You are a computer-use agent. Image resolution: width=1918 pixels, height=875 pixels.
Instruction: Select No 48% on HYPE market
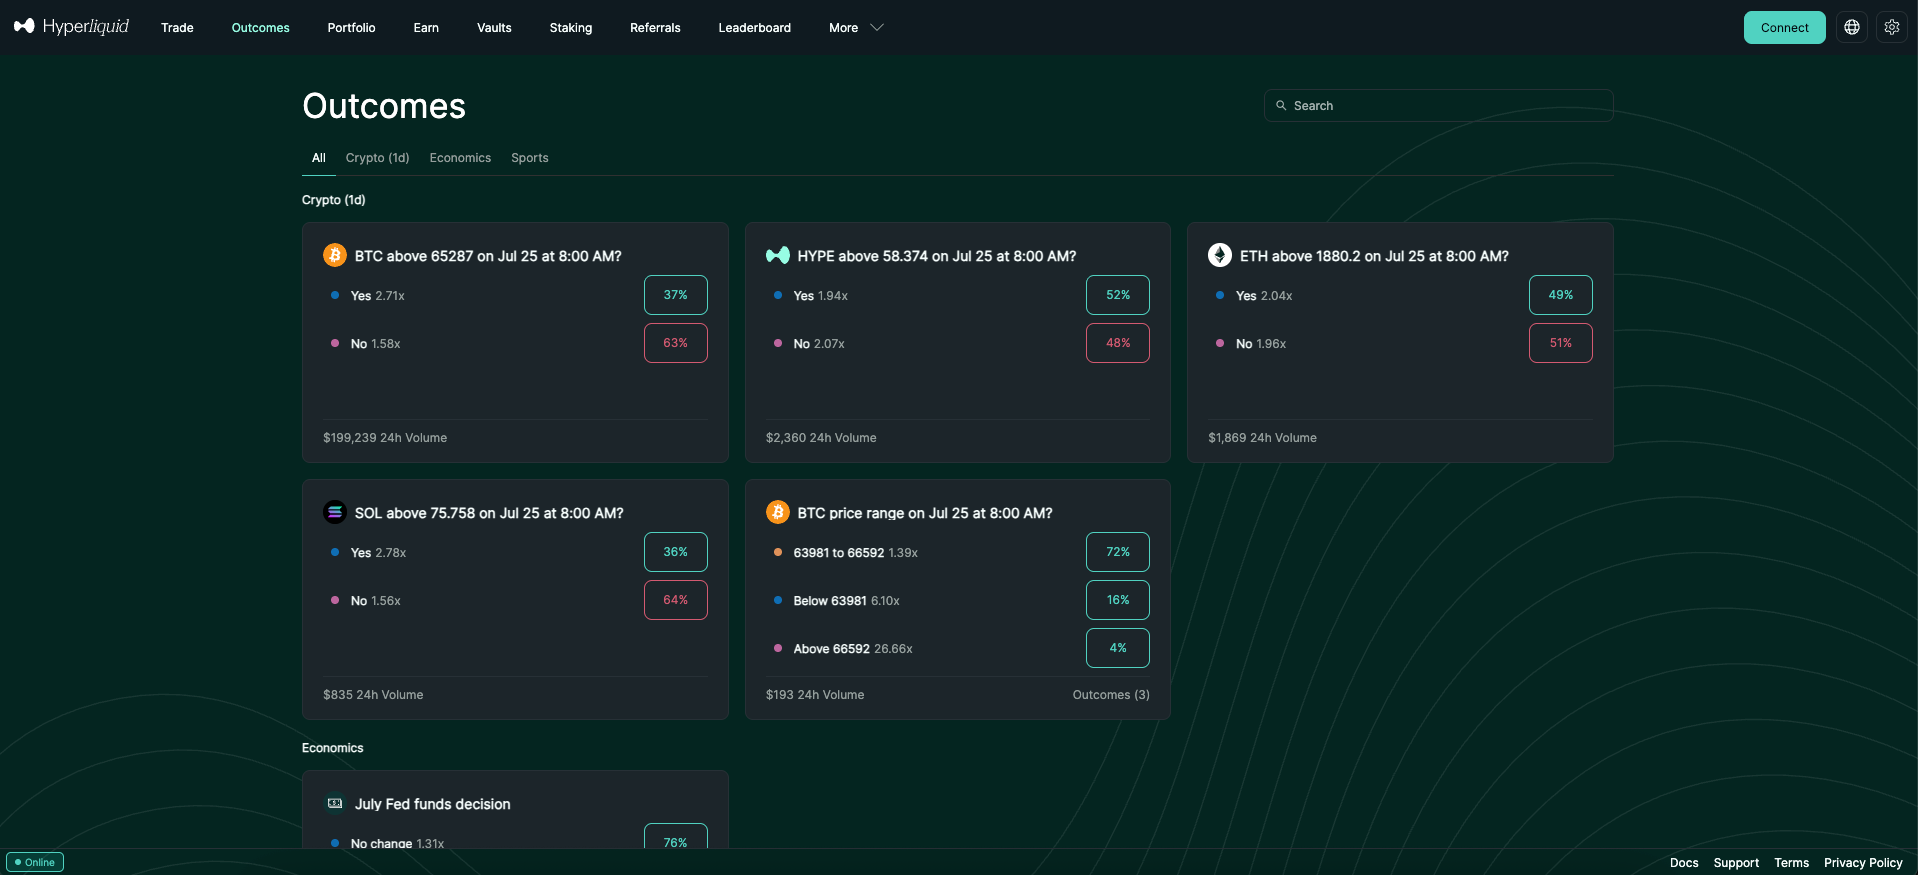pyautogui.click(x=1118, y=343)
